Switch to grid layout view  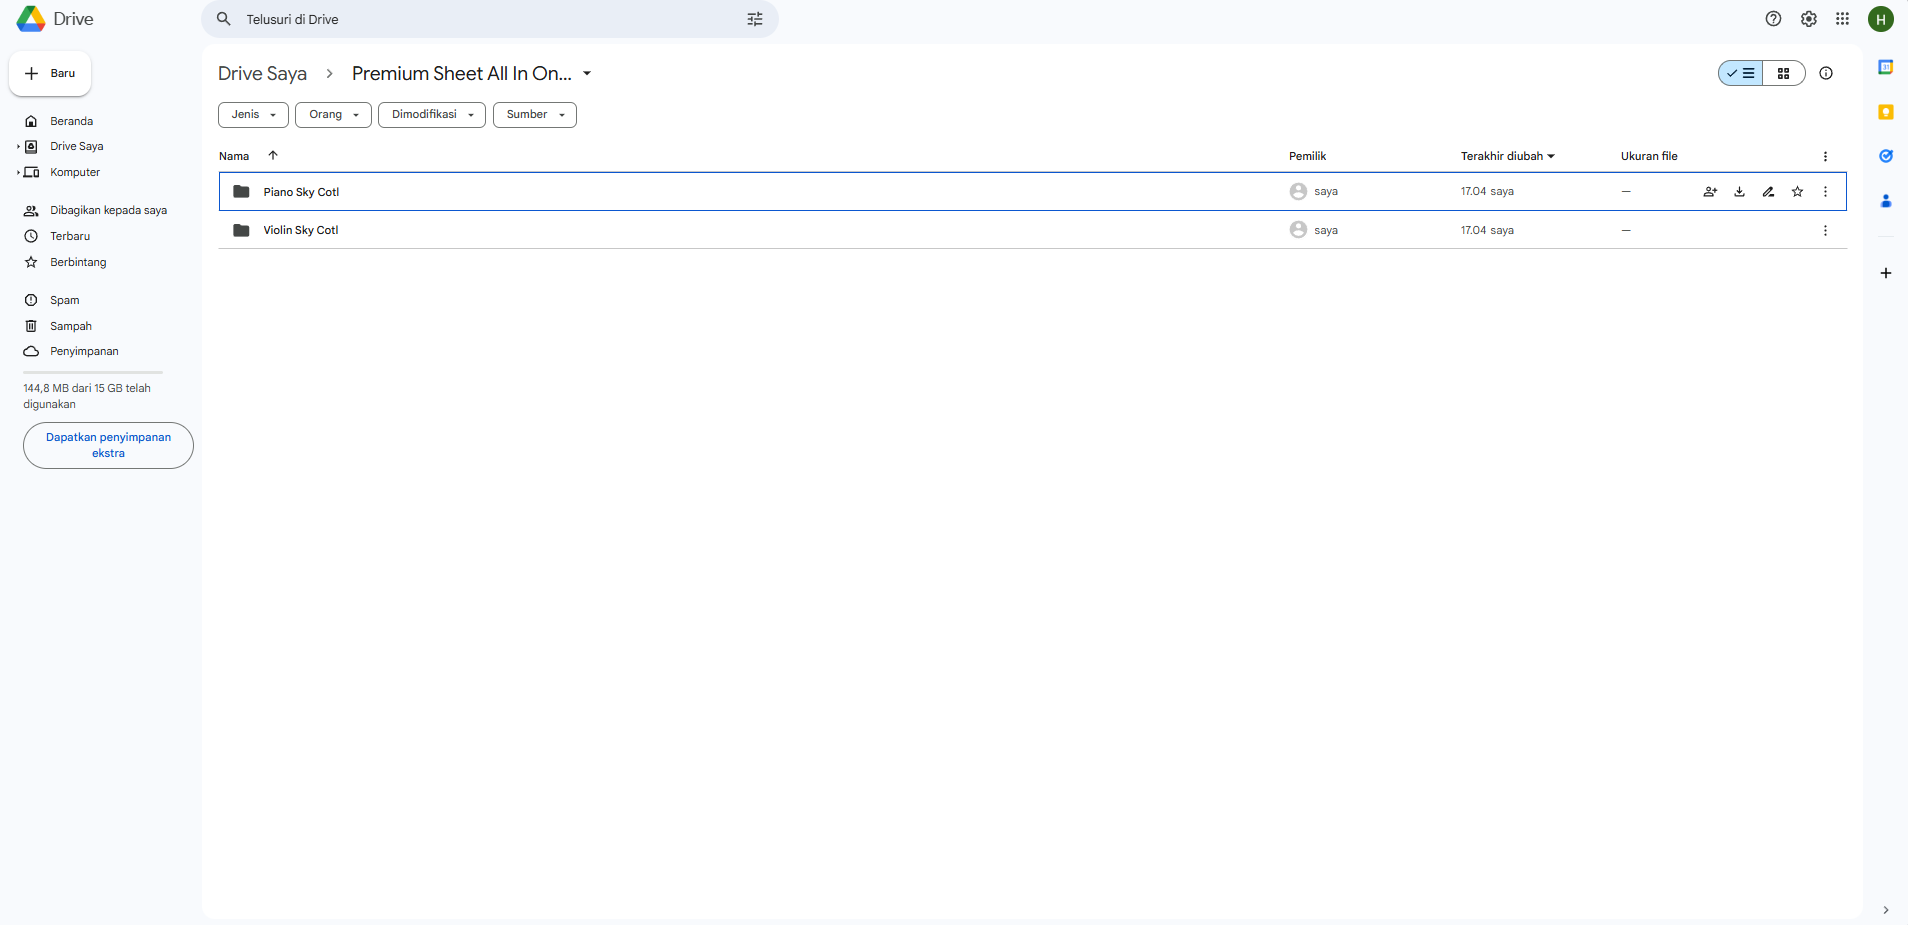coord(1783,73)
